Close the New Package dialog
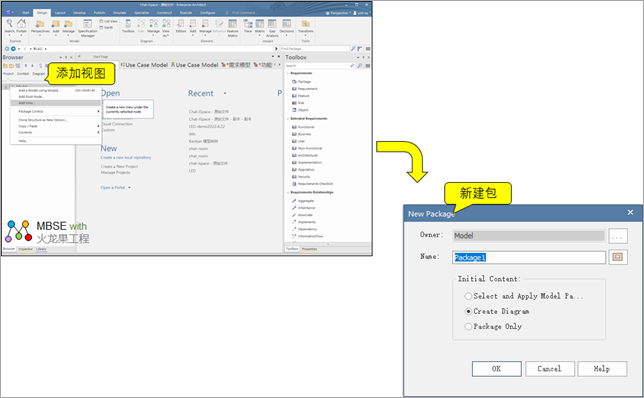Viewport: 644px width, 398px height. 630,213
